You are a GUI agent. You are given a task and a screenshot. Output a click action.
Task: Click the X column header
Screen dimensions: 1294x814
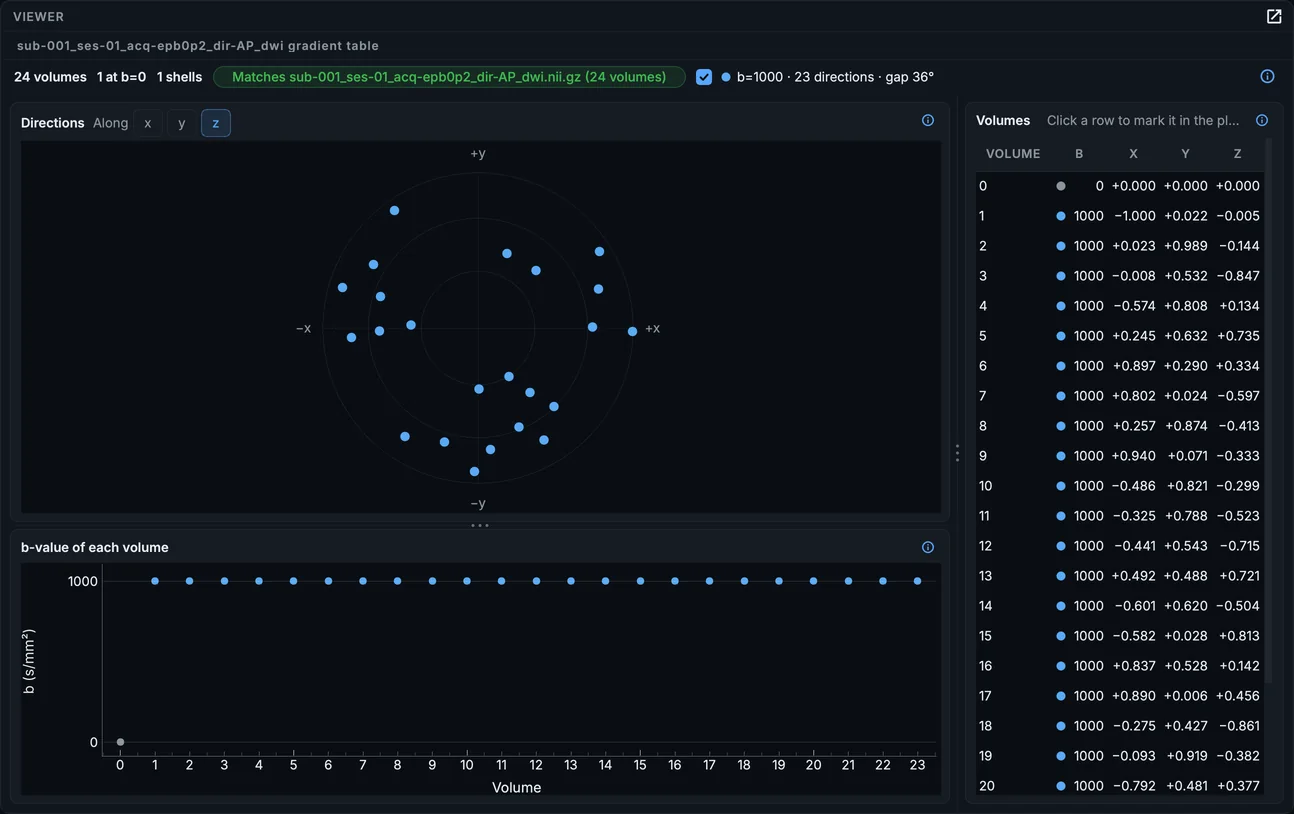(1133, 154)
